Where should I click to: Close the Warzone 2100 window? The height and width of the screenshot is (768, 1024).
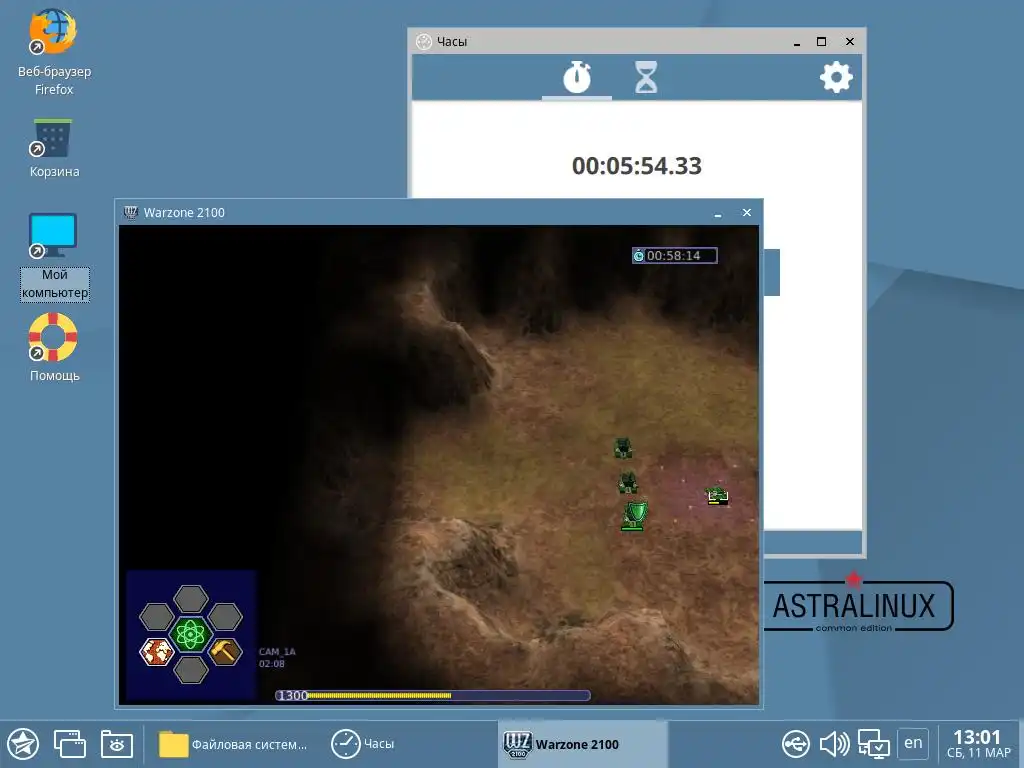click(x=746, y=213)
